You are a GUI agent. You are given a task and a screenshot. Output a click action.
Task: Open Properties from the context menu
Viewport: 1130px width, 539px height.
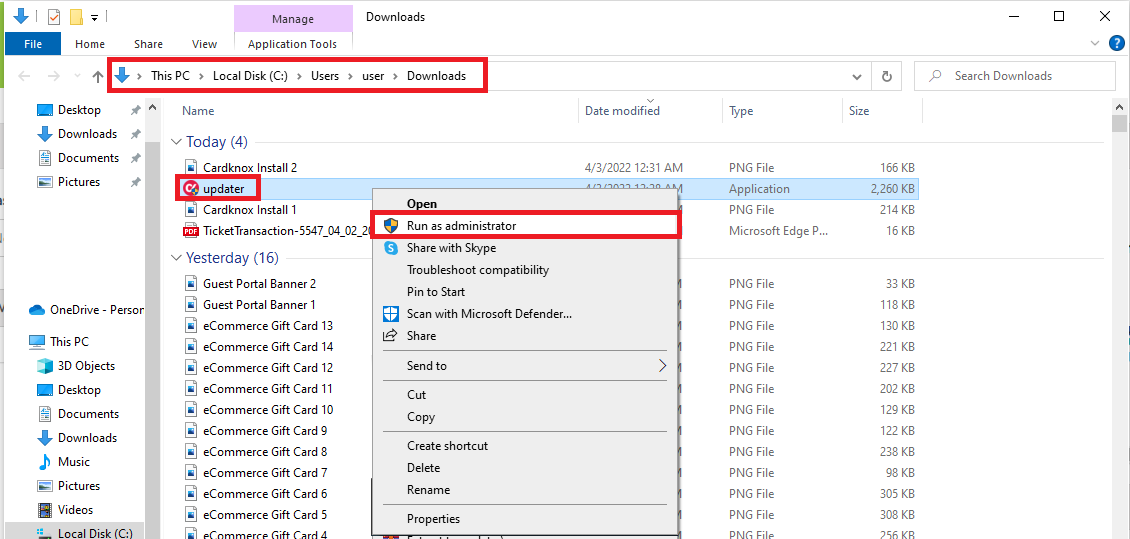tap(525, 519)
